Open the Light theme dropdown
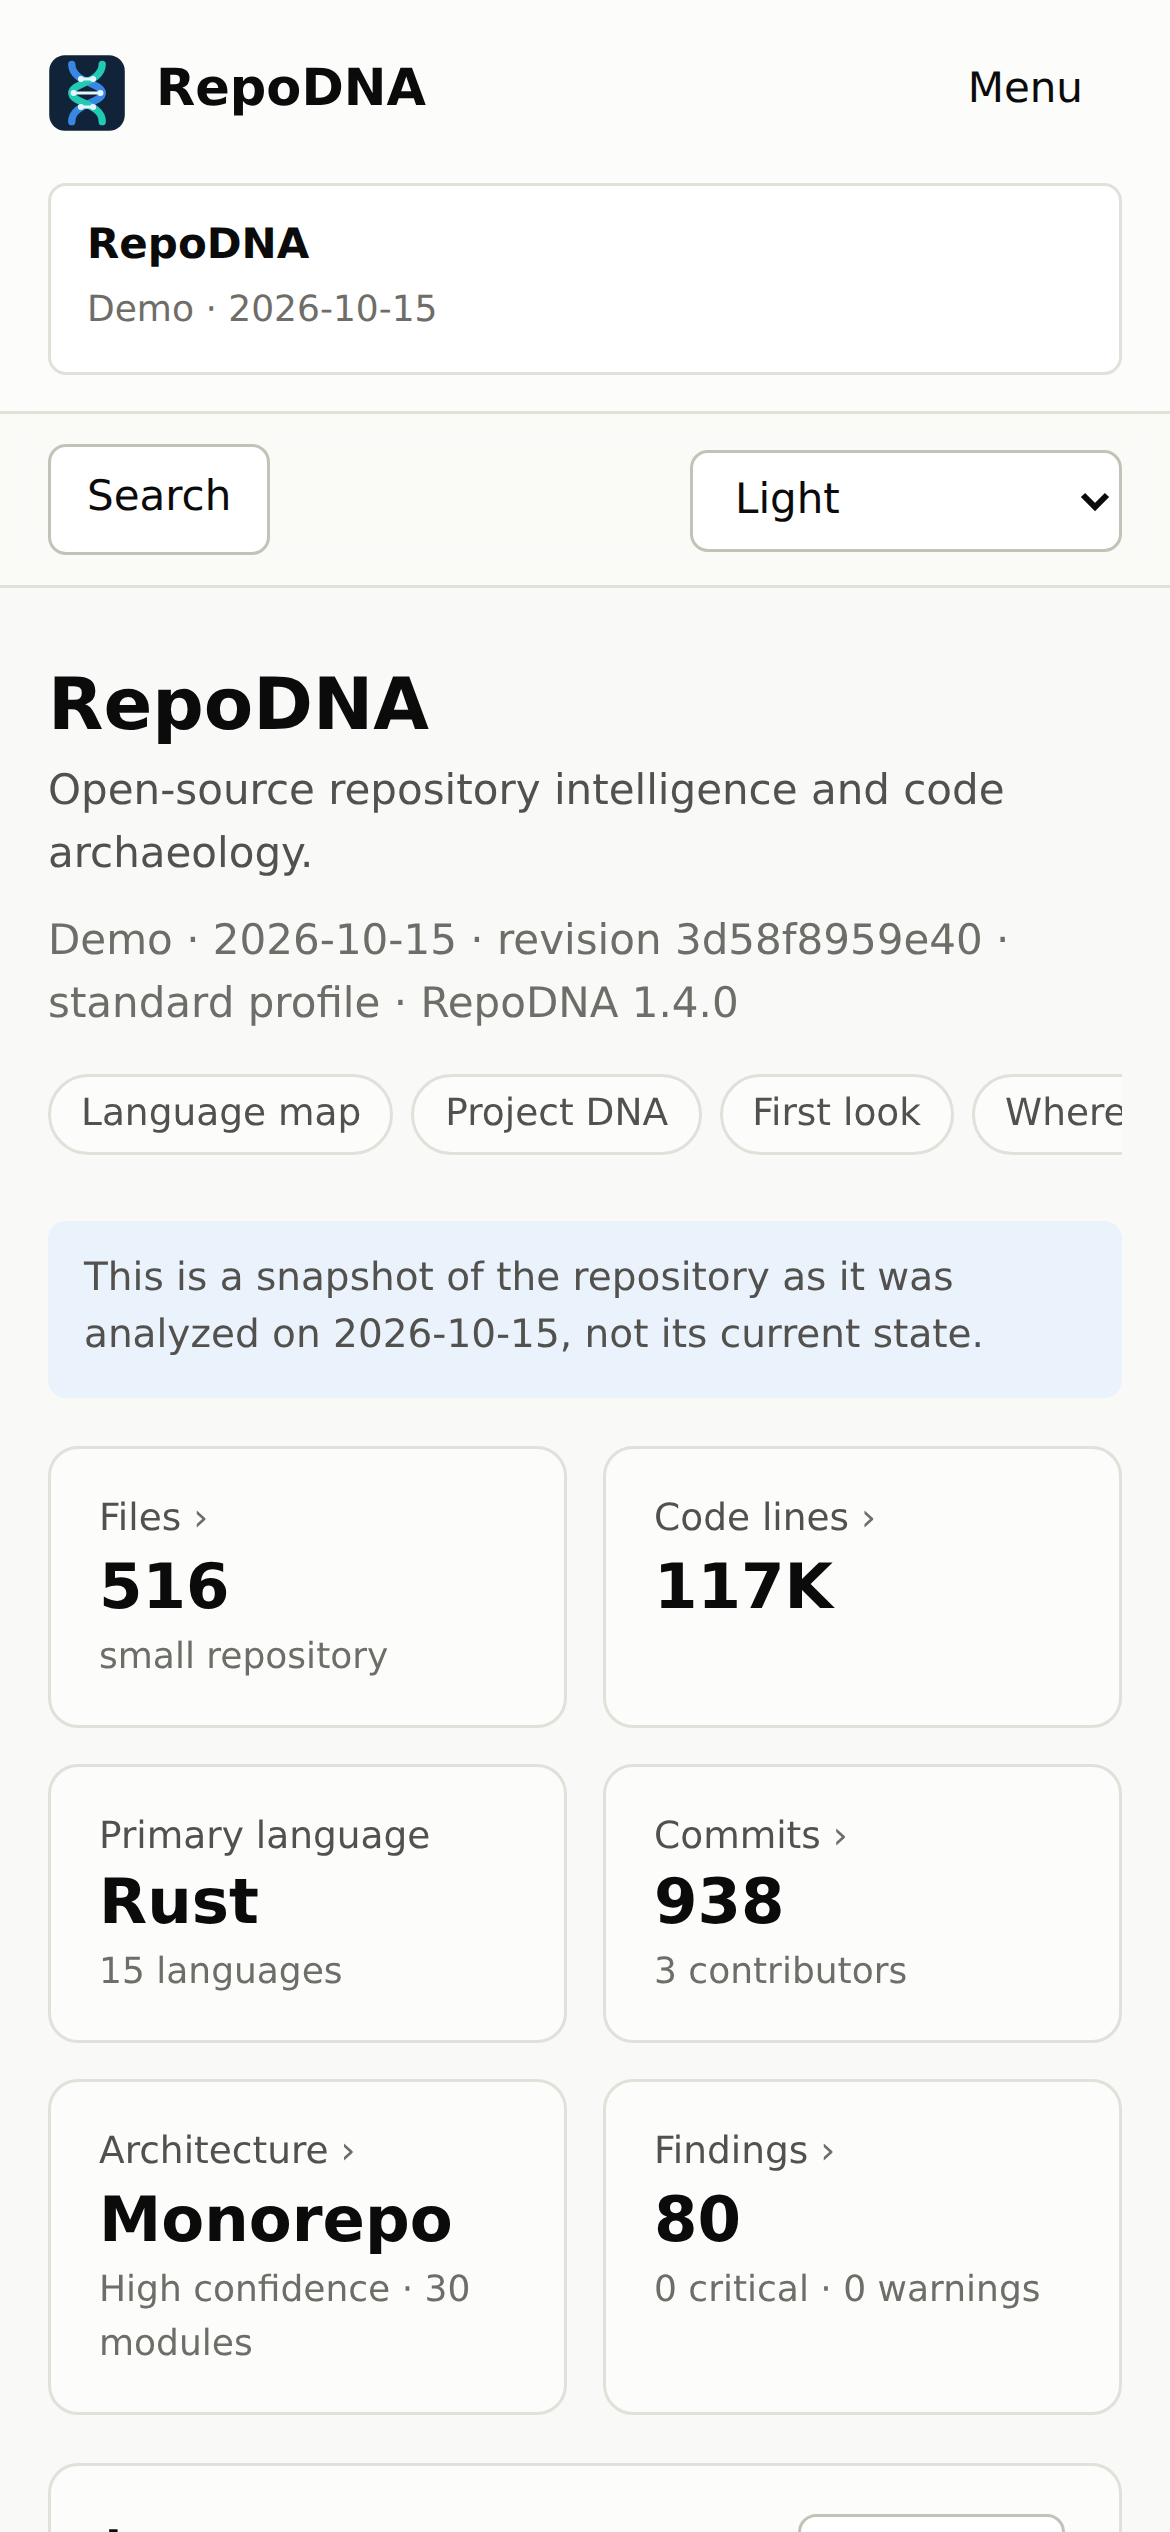This screenshot has height=2532, width=1170. click(905, 500)
